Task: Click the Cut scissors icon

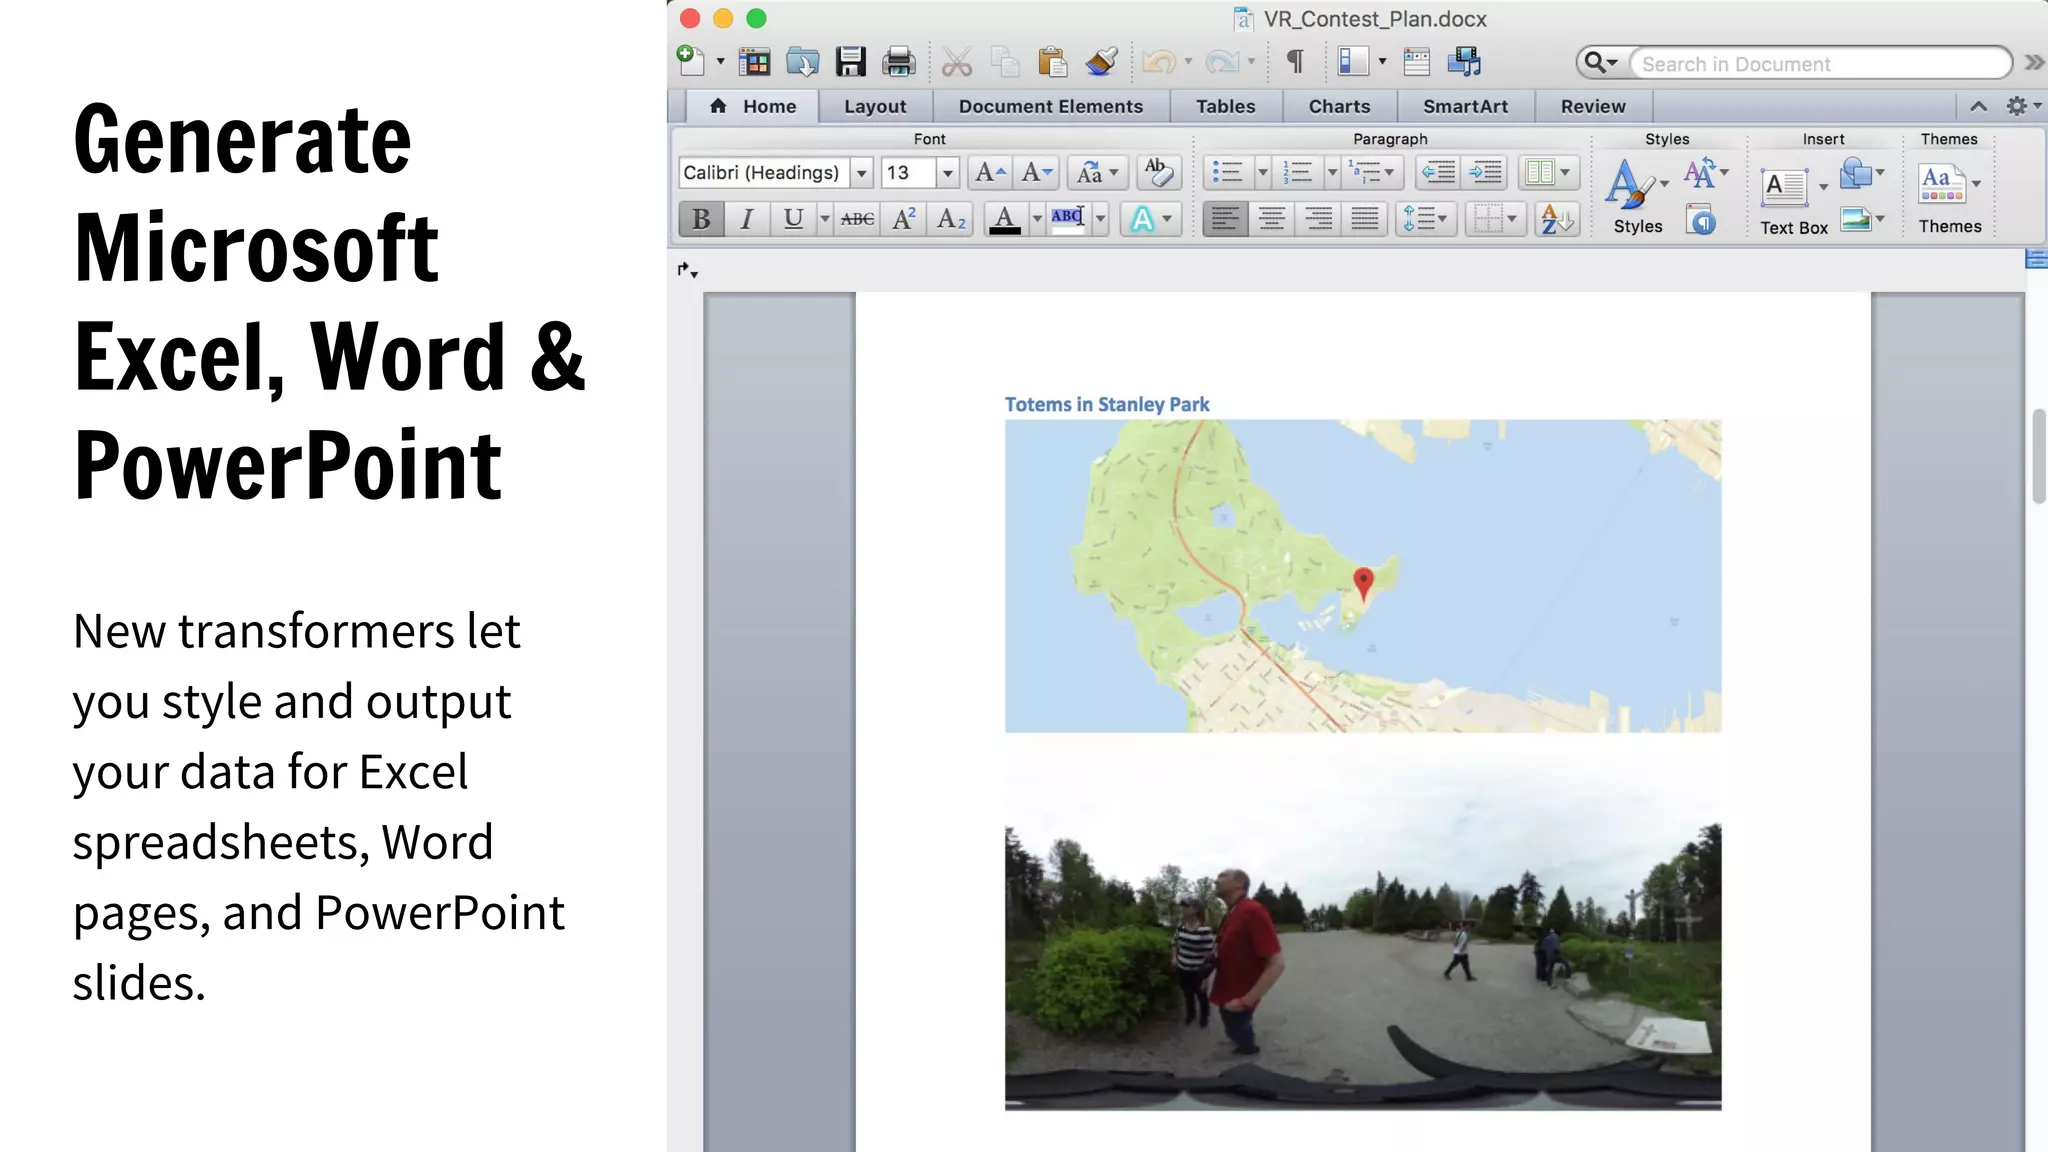Action: pyautogui.click(x=956, y=62)
